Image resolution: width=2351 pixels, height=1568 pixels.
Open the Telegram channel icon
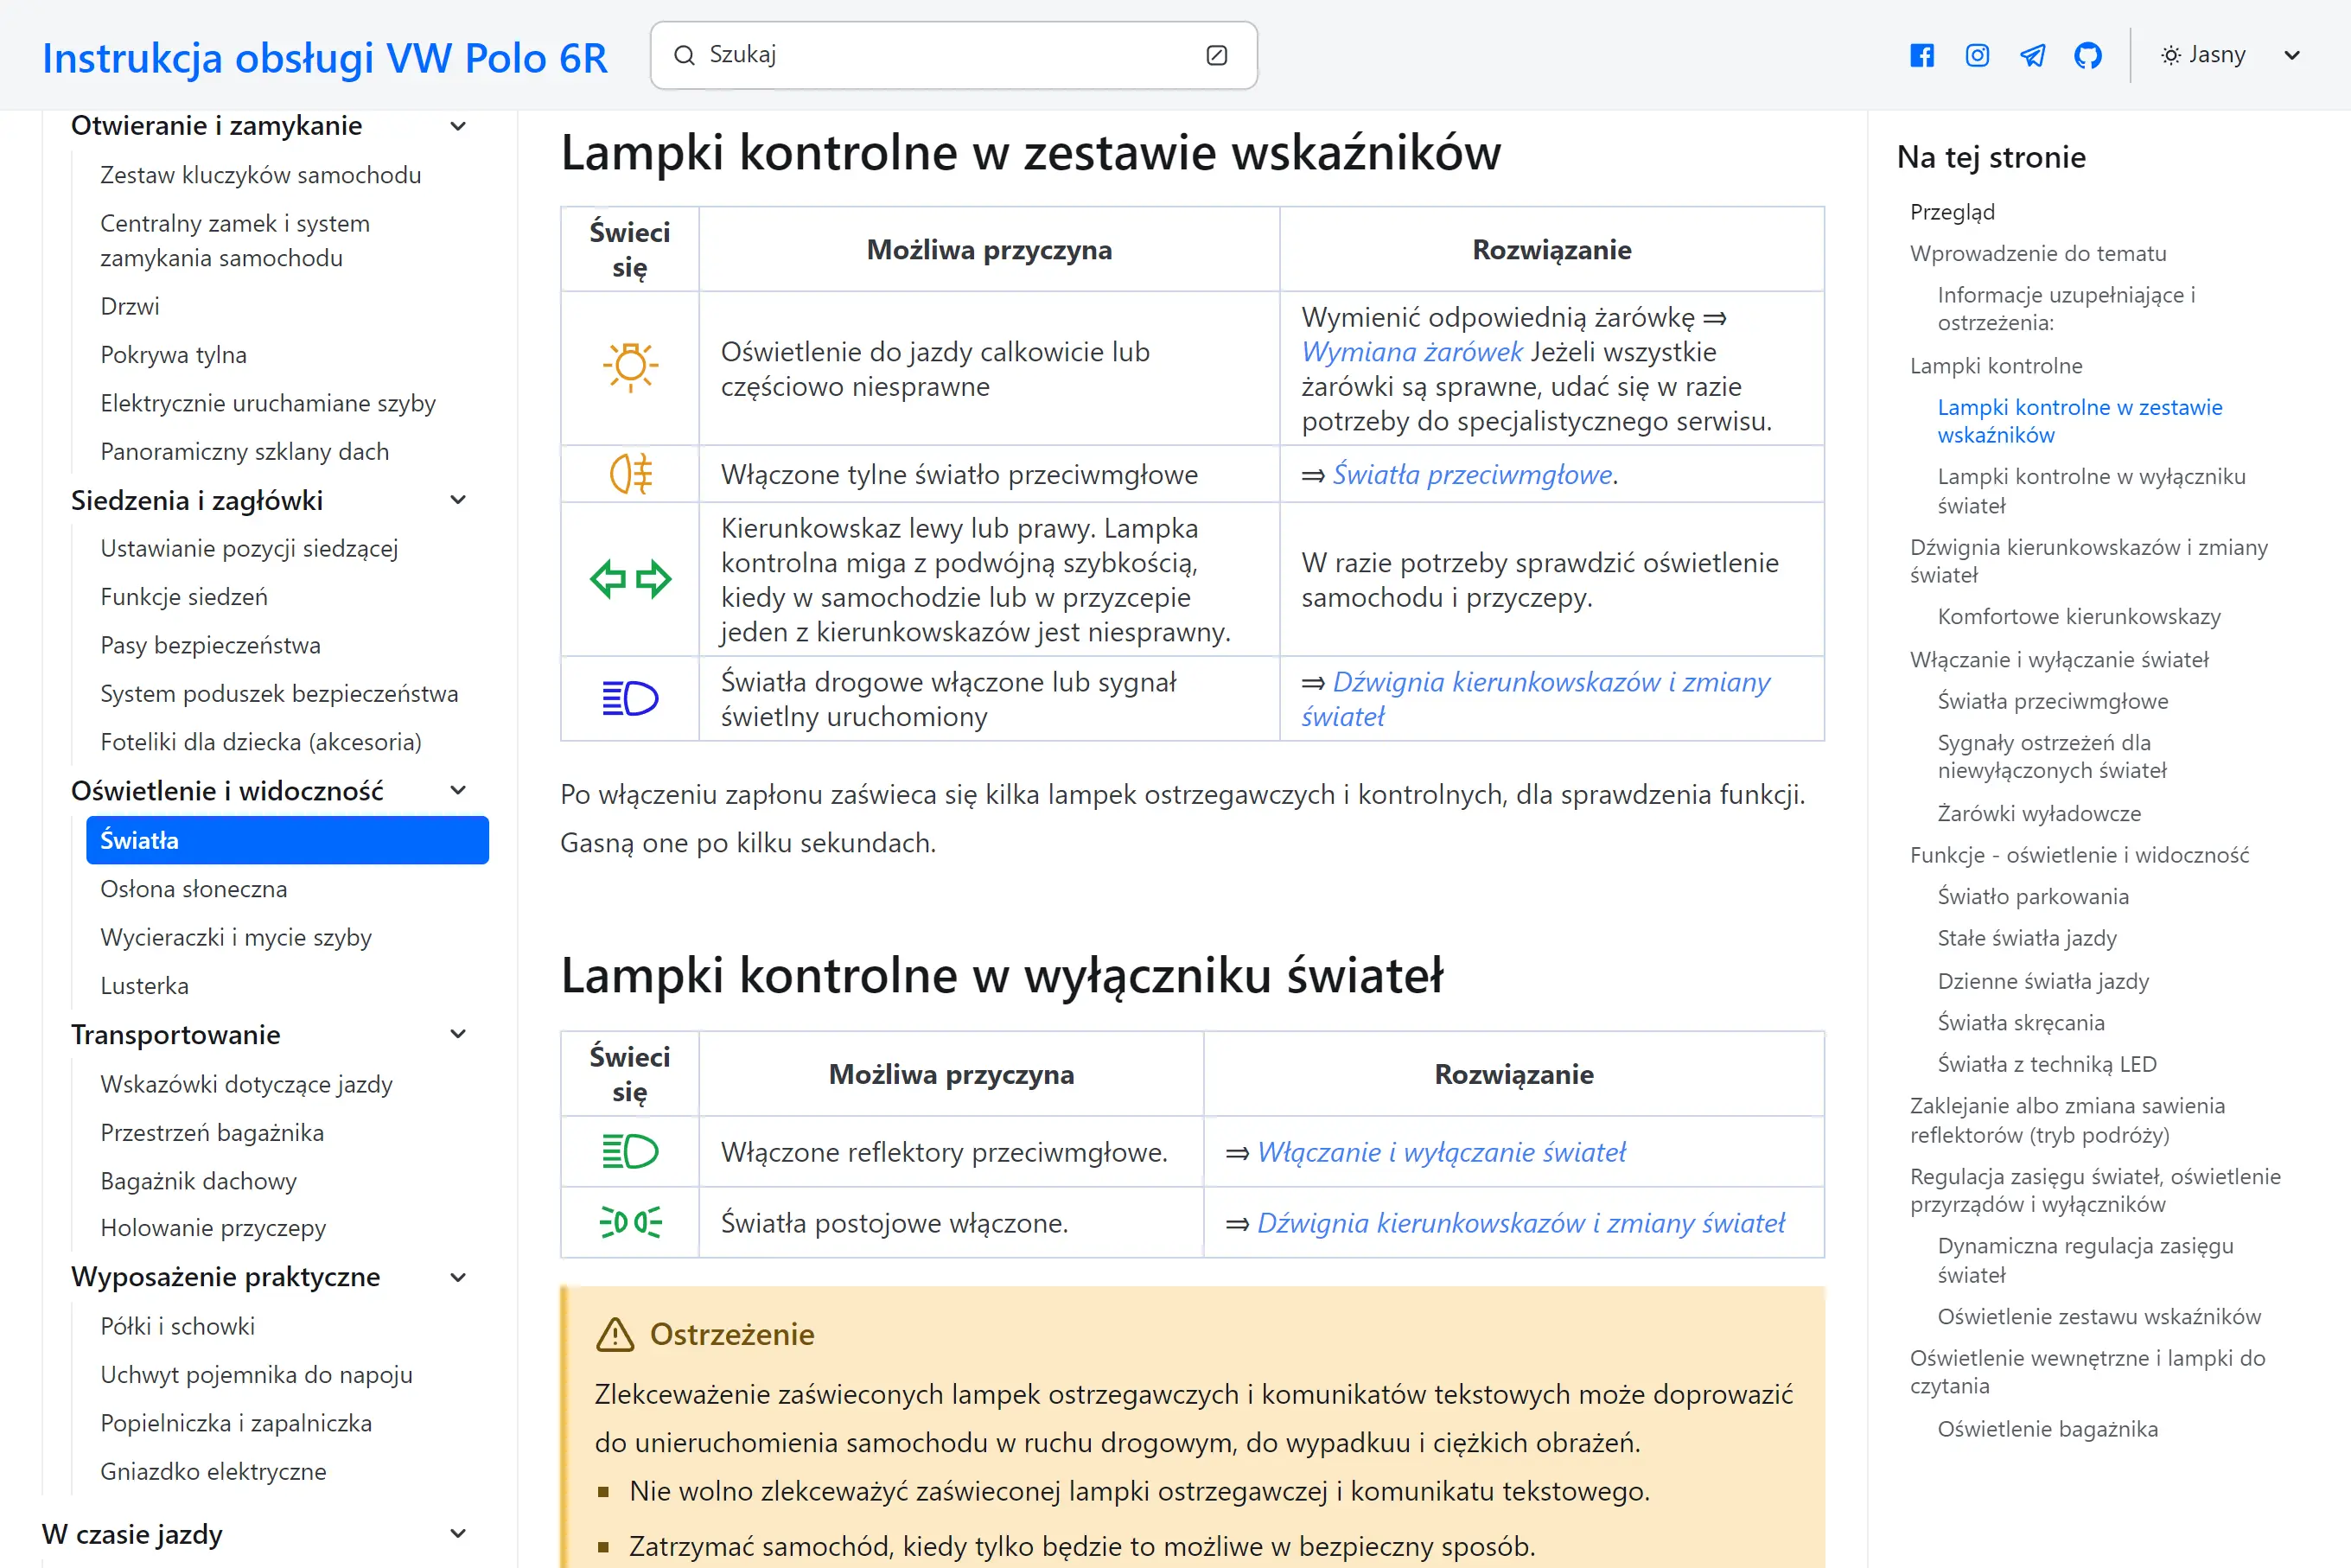coord(2032,55)
